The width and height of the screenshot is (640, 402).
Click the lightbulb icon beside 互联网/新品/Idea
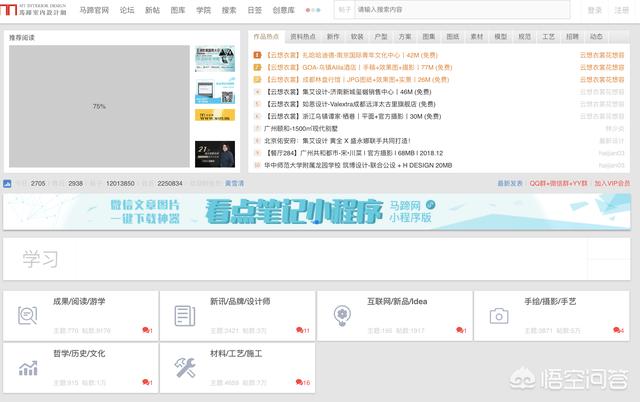(341, 316)
